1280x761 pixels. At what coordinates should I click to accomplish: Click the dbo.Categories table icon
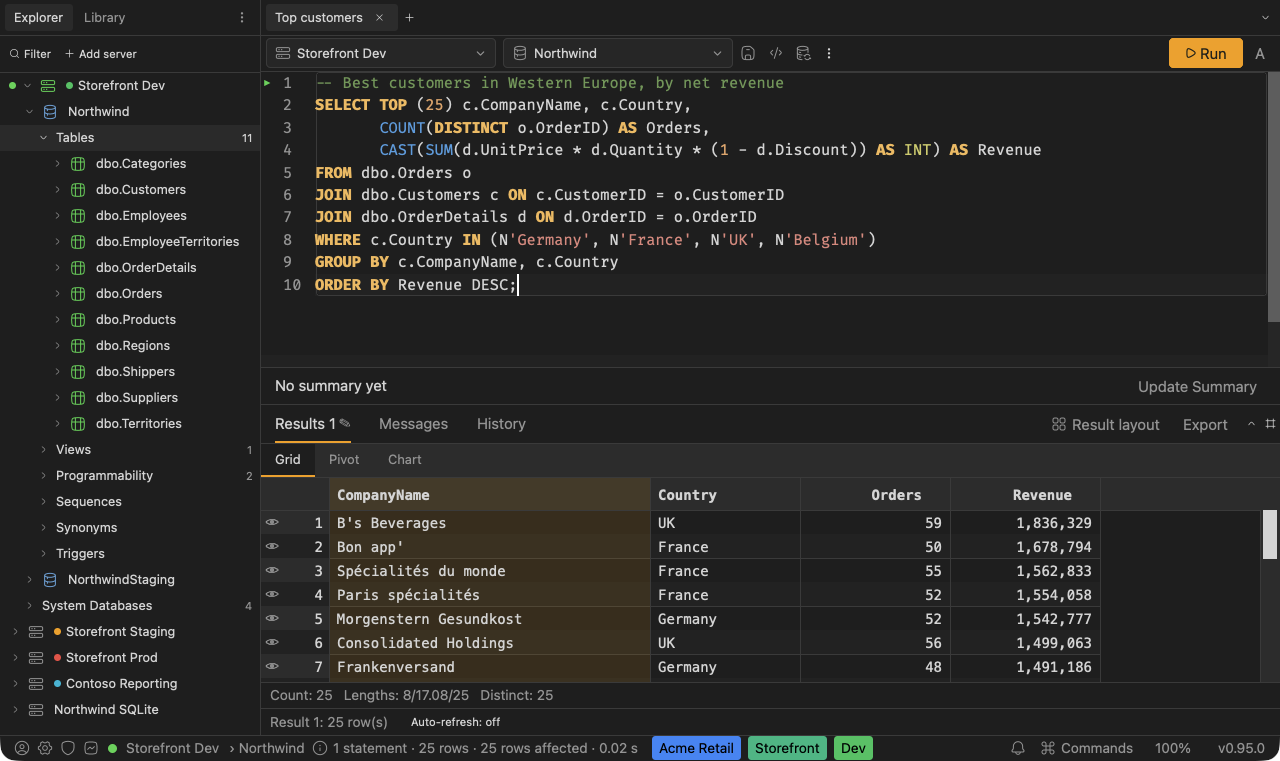[78, 163]
